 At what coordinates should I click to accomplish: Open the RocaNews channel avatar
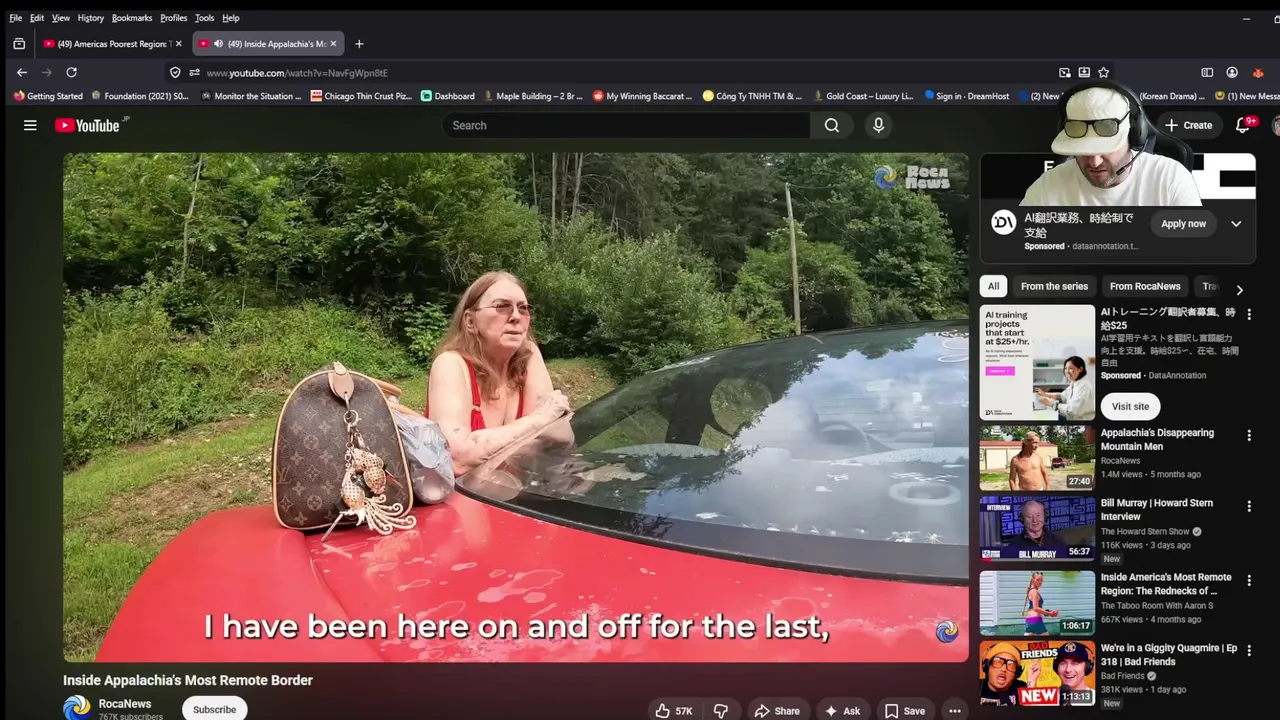[76, 708]
